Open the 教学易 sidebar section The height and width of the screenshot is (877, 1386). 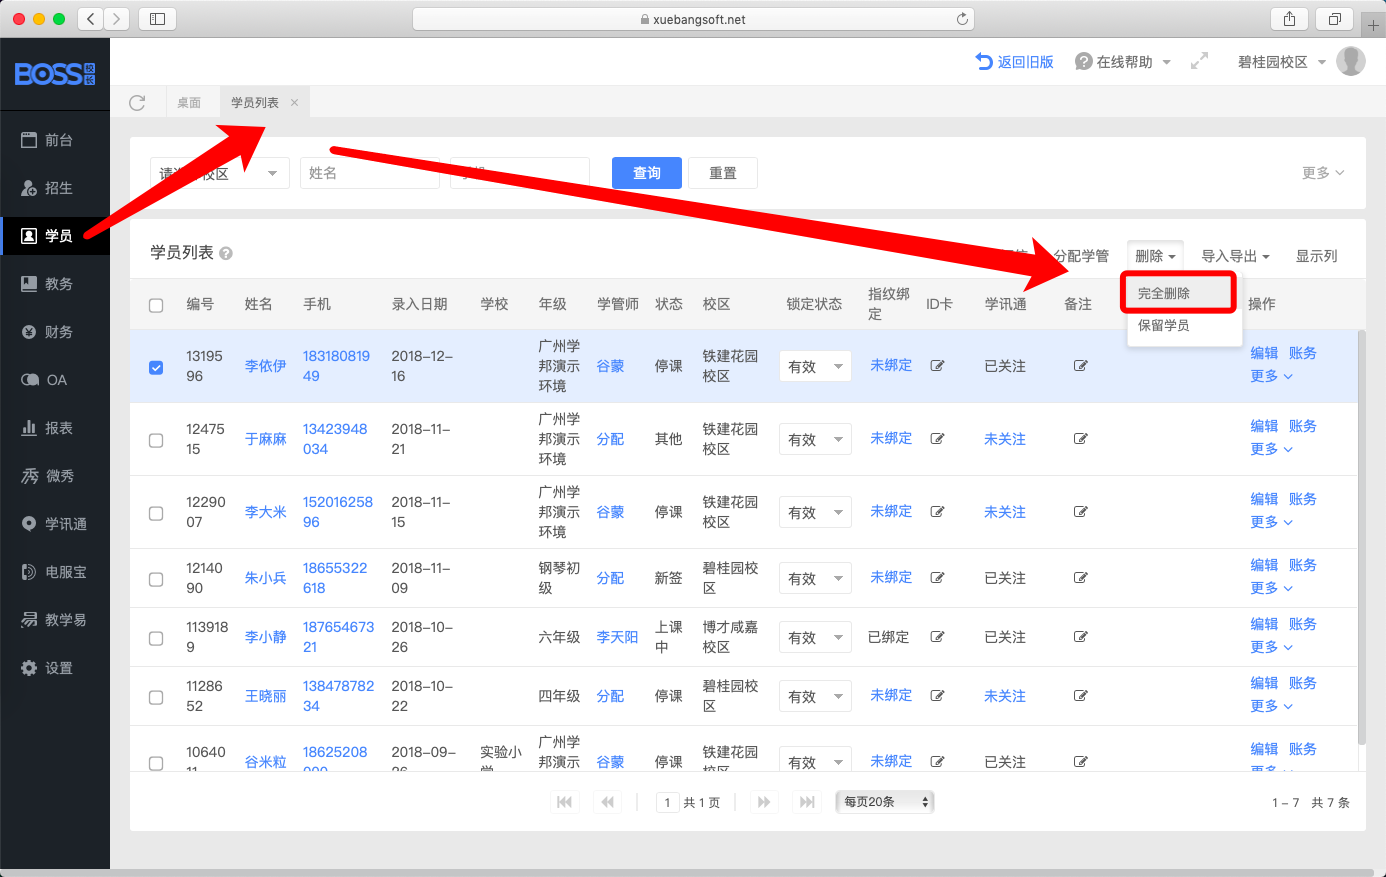(54, 620)
